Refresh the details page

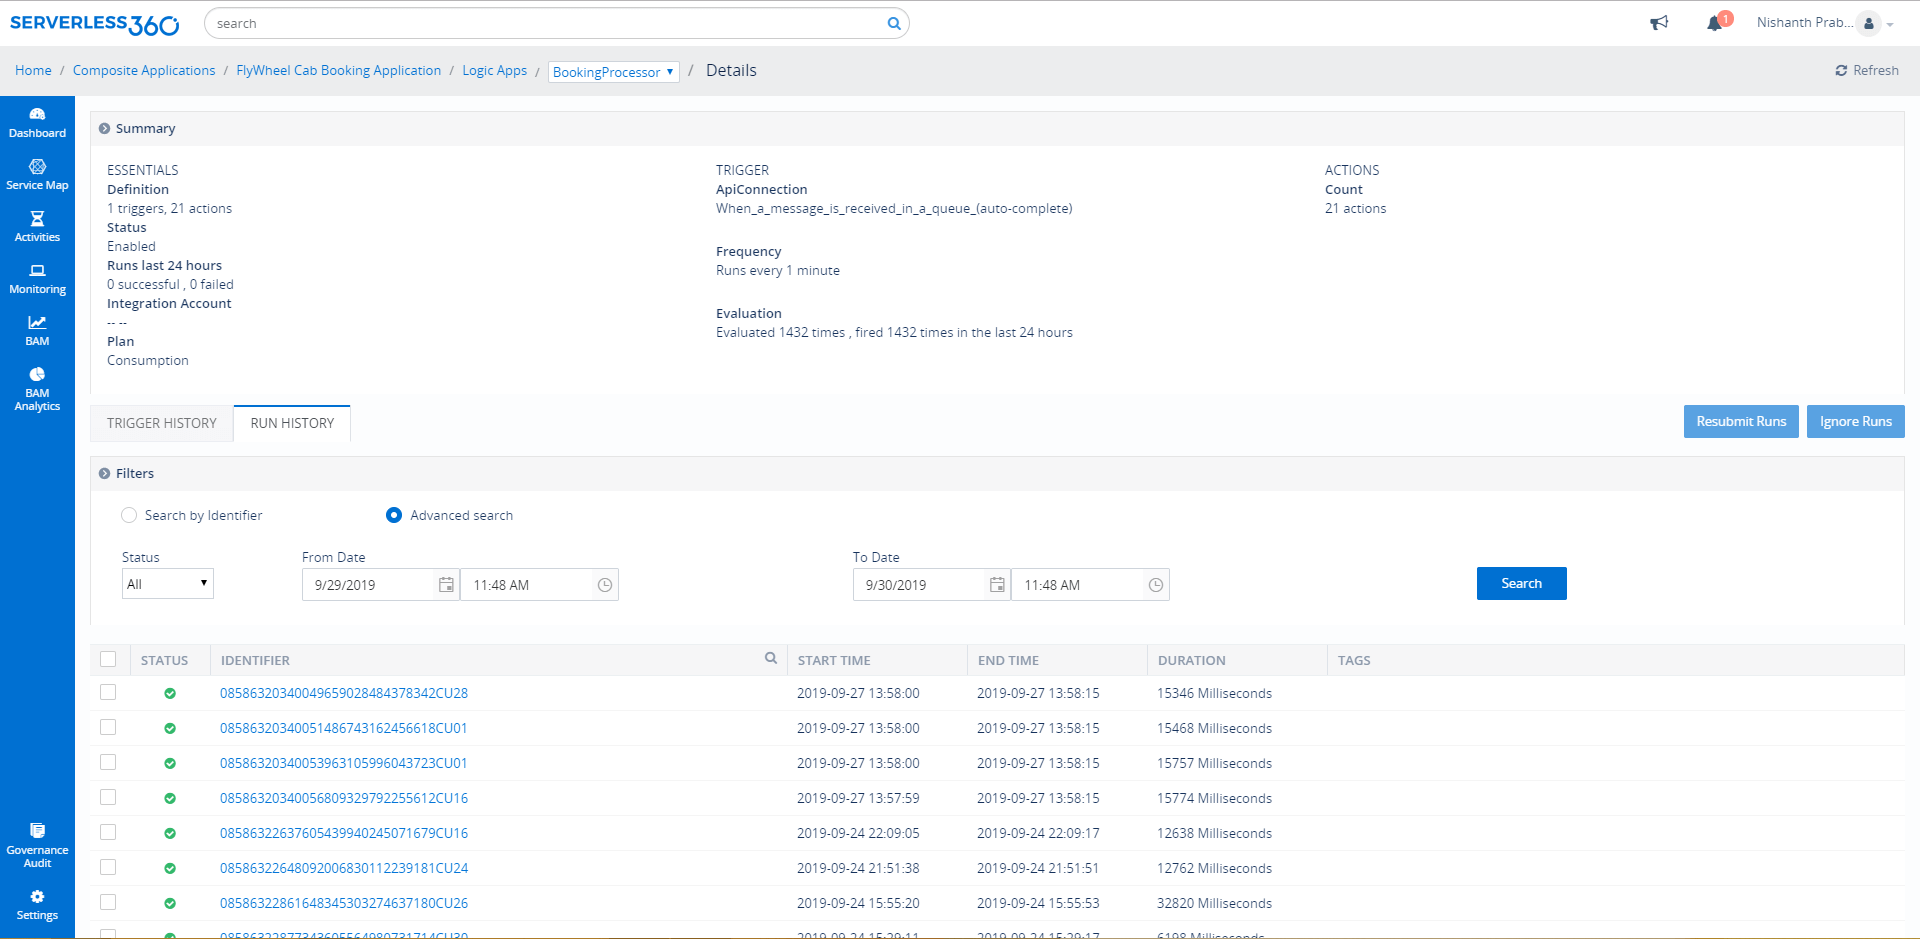1866,71
